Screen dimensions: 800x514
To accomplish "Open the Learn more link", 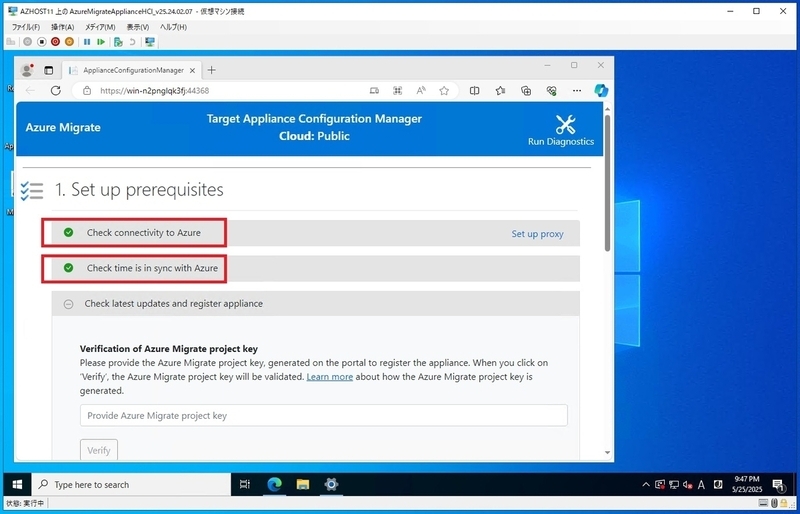I will (x=330, y=377).
